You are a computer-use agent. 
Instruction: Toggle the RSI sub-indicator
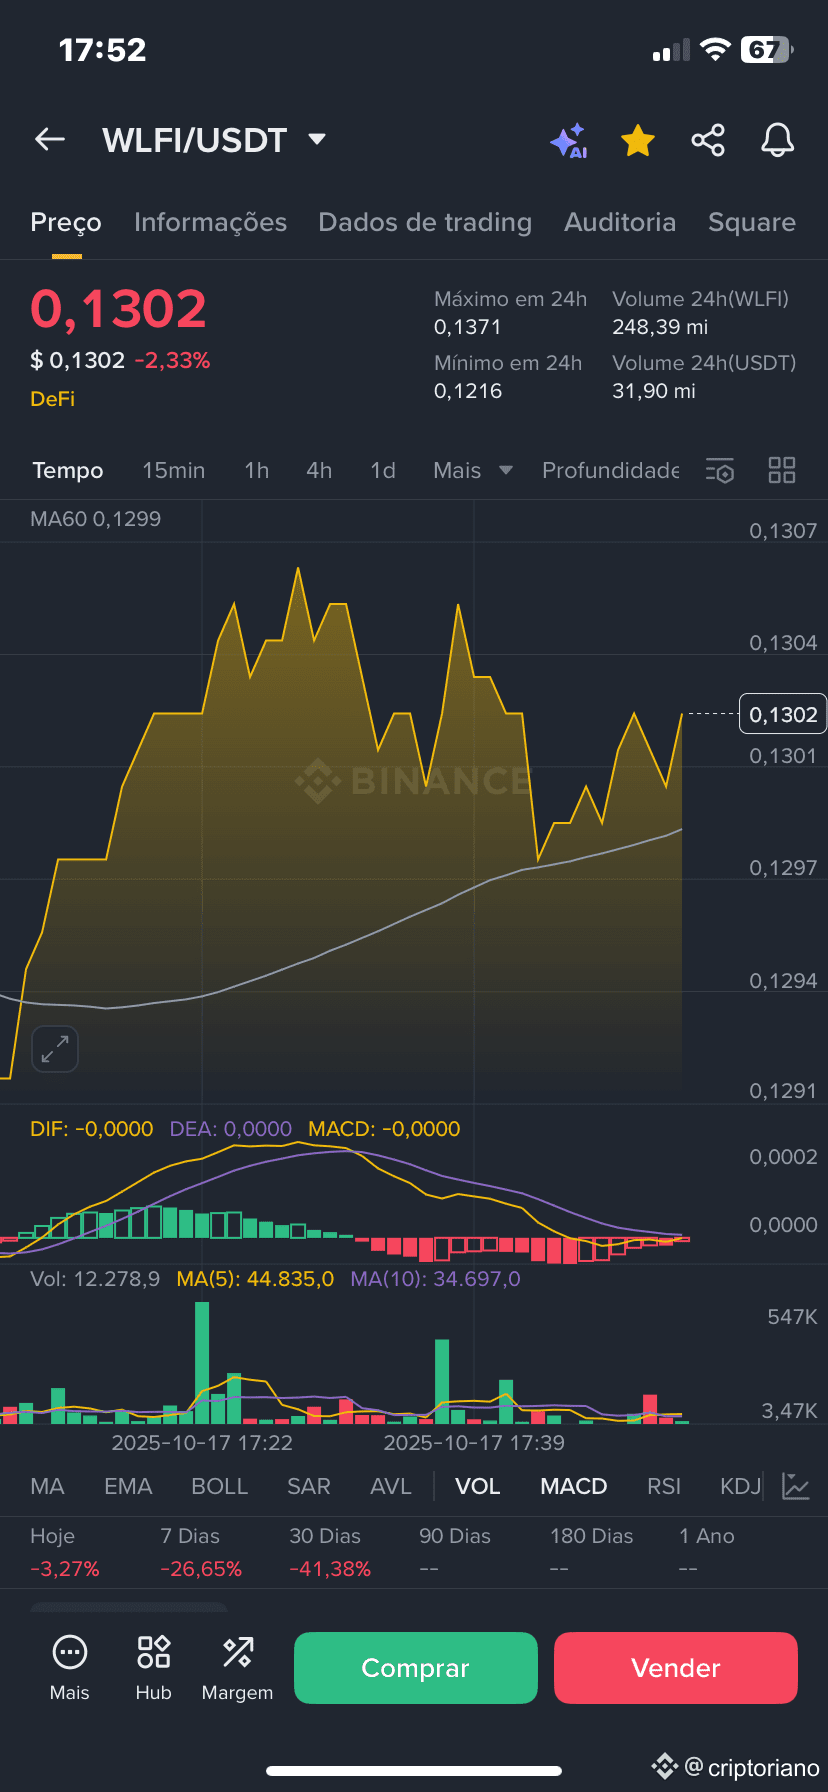tap(664, 1486)
